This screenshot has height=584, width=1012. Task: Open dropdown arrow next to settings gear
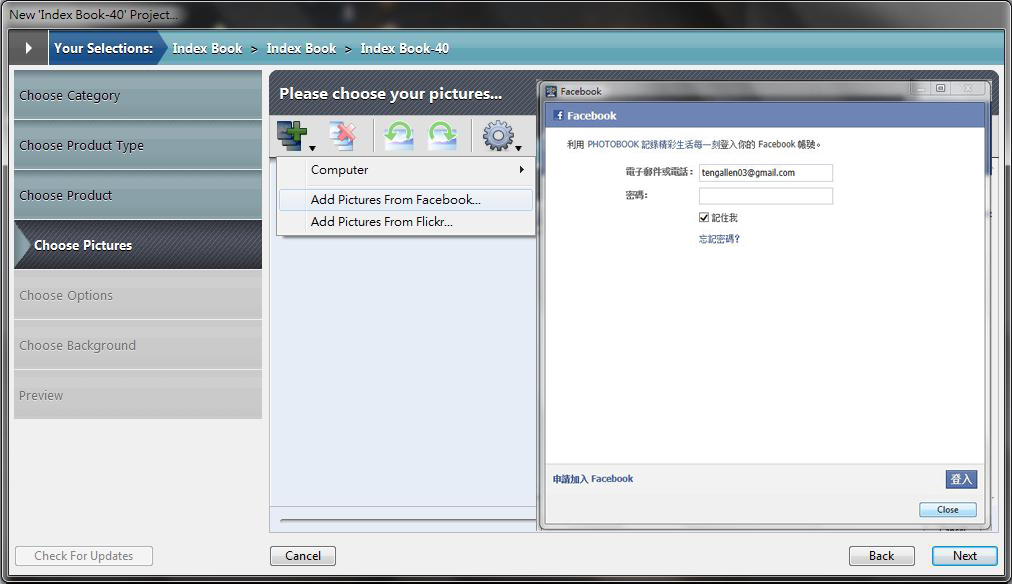click(x=518, y=148)
